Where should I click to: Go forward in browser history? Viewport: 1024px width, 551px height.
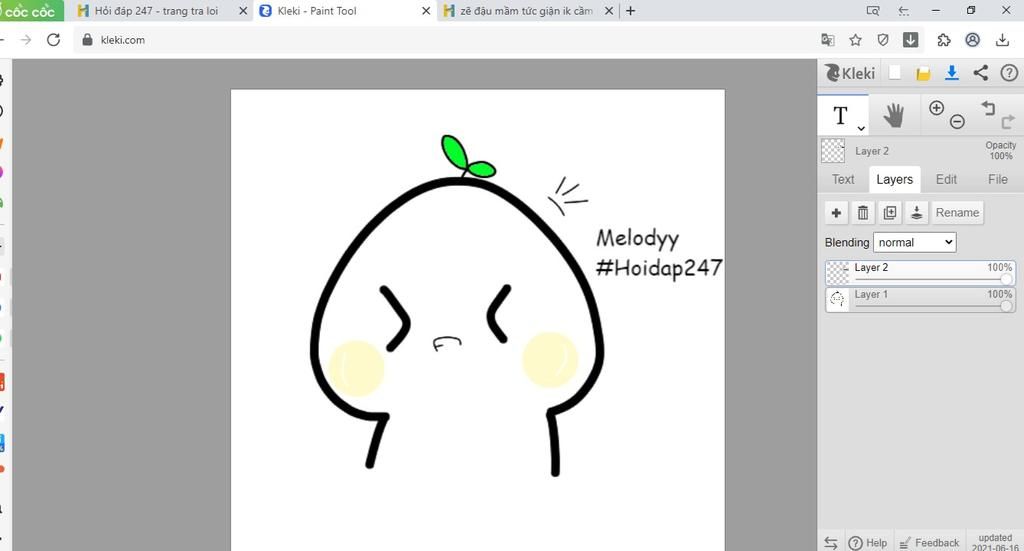point(25,40)
